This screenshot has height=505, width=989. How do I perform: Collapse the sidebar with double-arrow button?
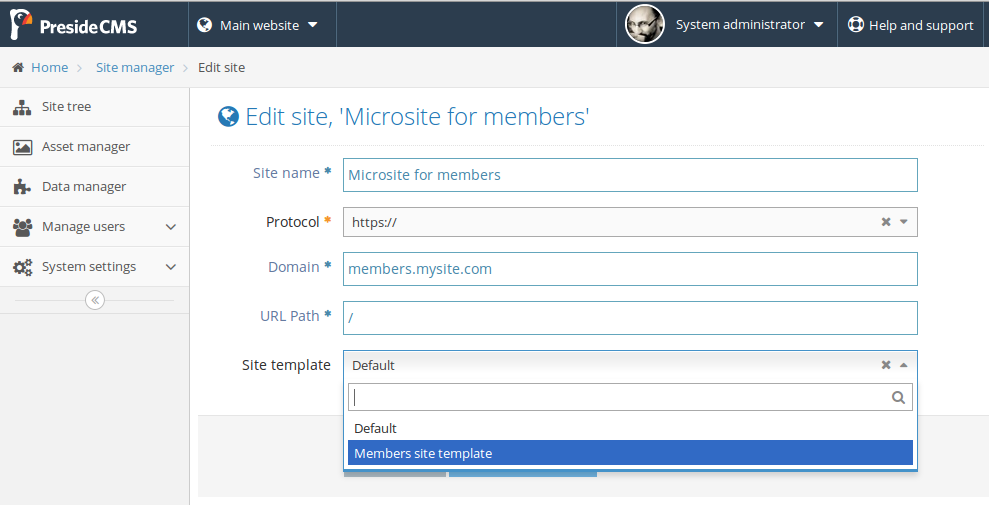[95, 300]
